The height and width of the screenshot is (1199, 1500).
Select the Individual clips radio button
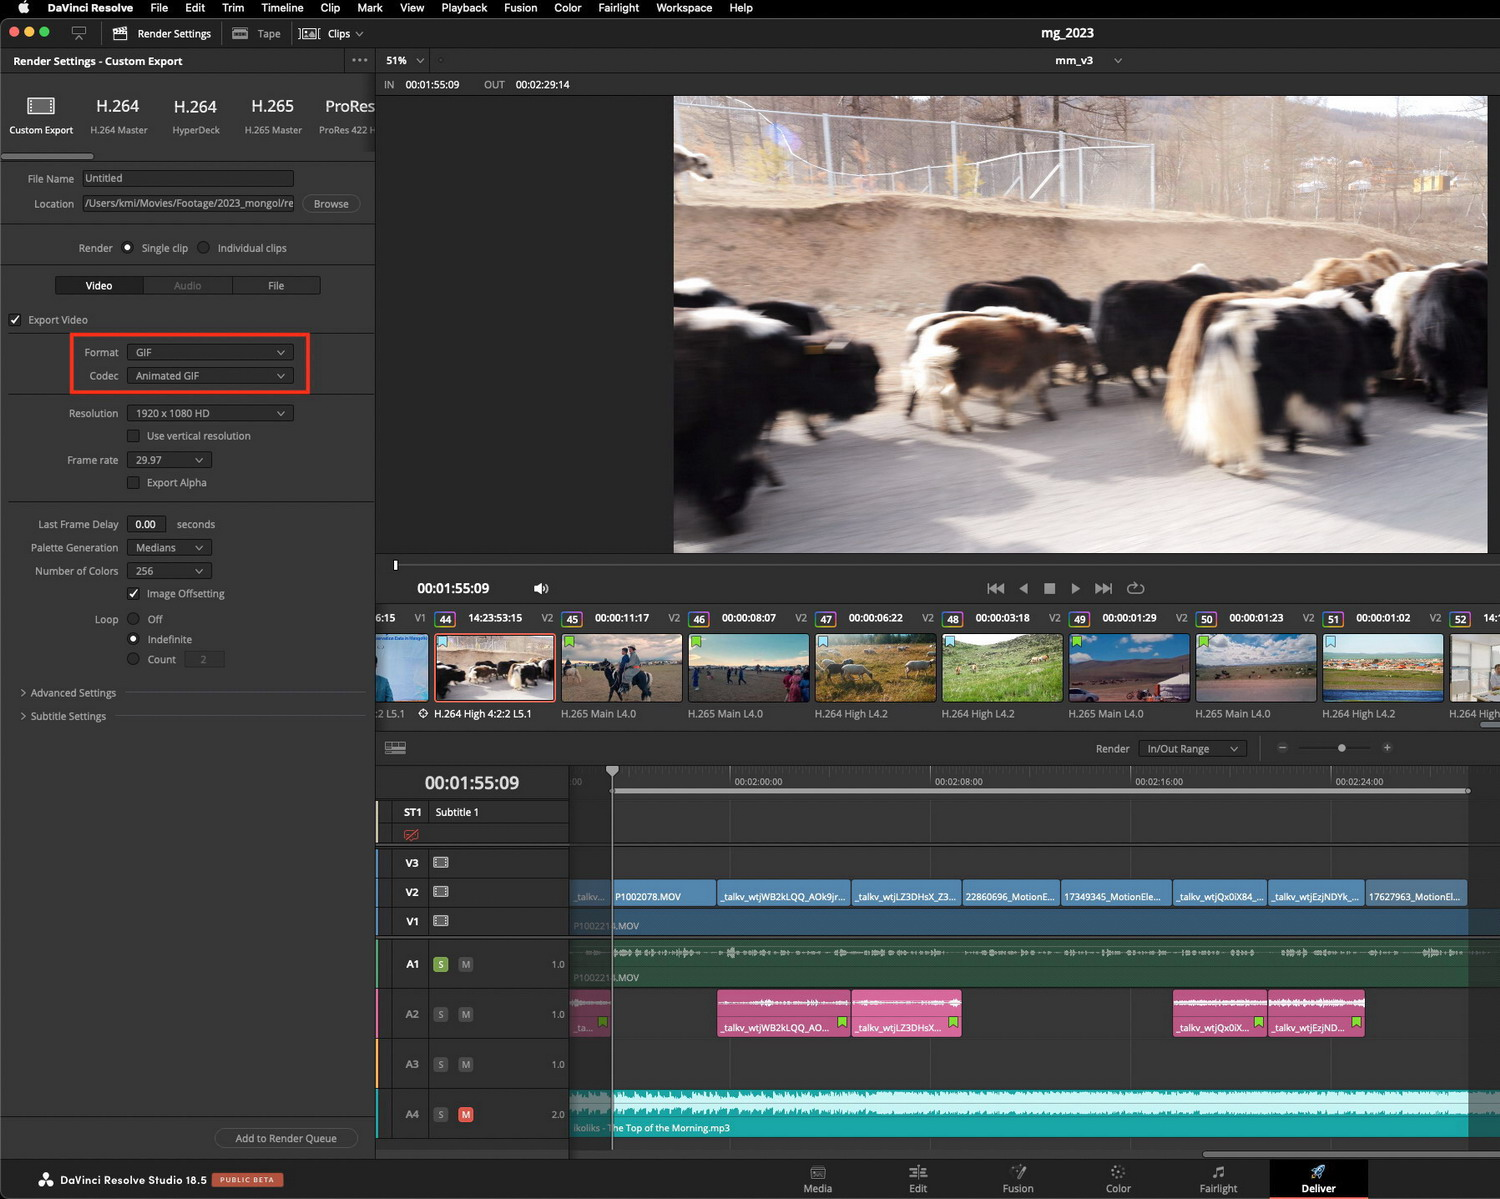204,248
